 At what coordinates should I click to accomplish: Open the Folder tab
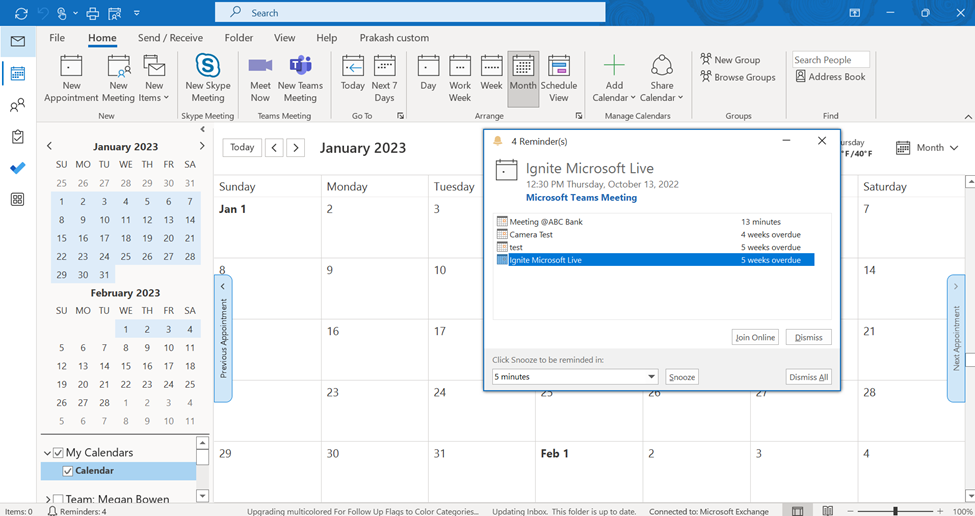[x=239, y=38]
